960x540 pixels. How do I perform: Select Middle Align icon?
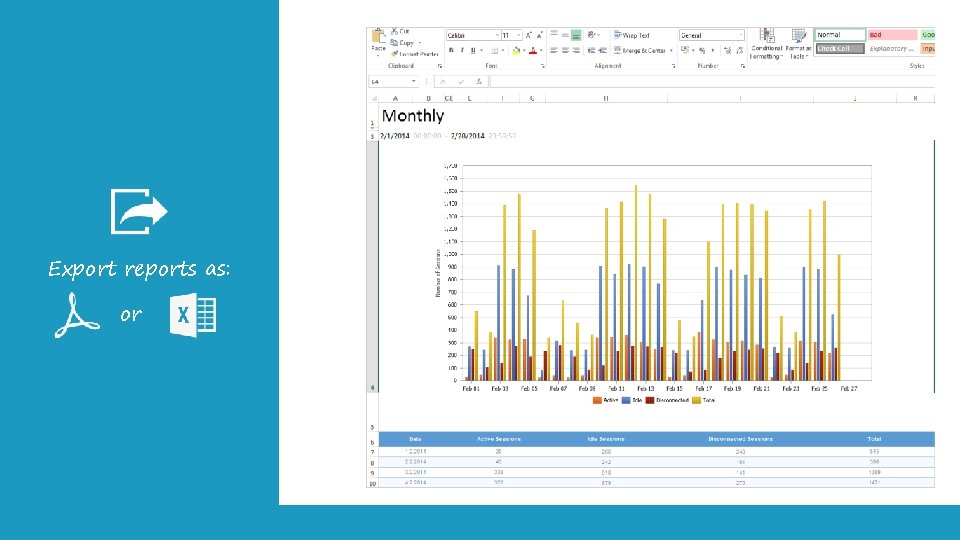click(x=565, y=35)
